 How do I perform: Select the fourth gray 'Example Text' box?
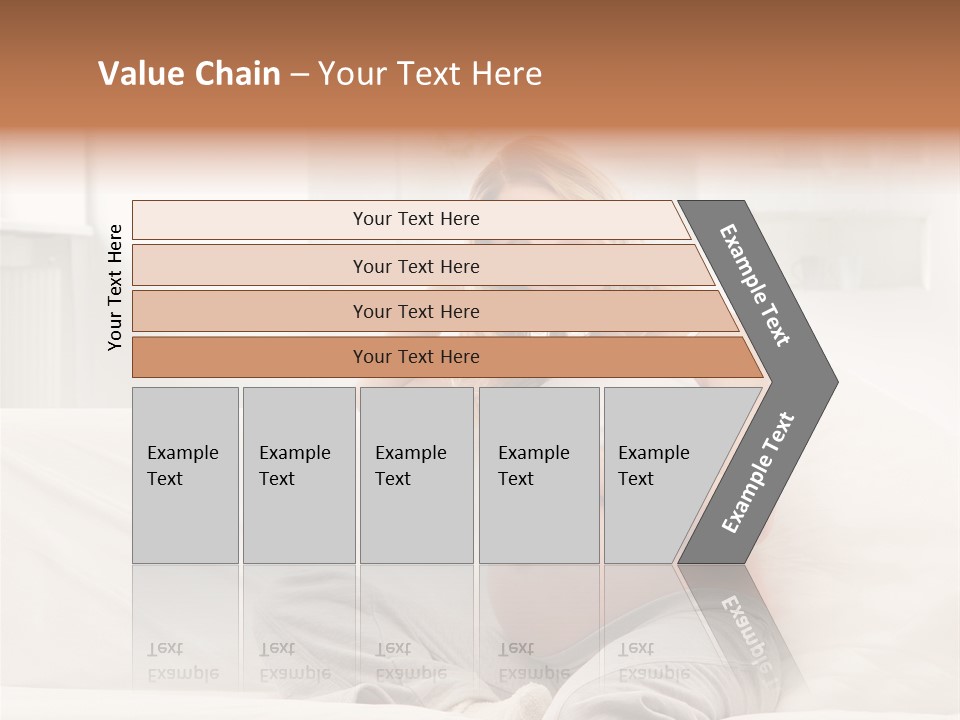(x=539, y=475)
